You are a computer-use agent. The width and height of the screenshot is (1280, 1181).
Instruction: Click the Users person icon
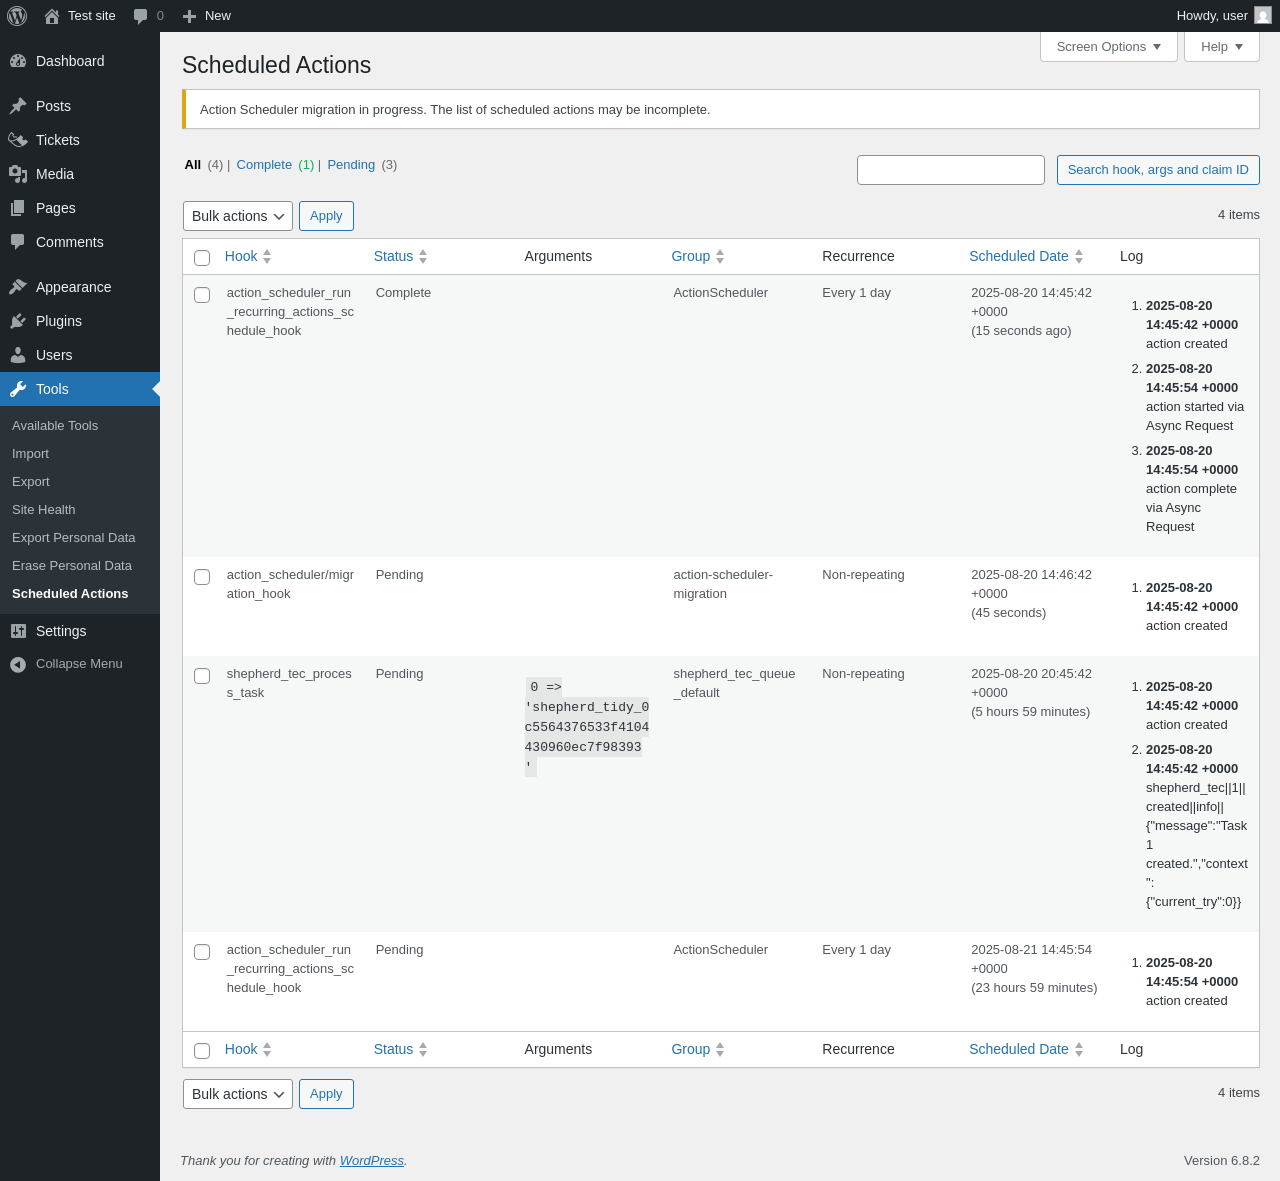pos(18,355)
